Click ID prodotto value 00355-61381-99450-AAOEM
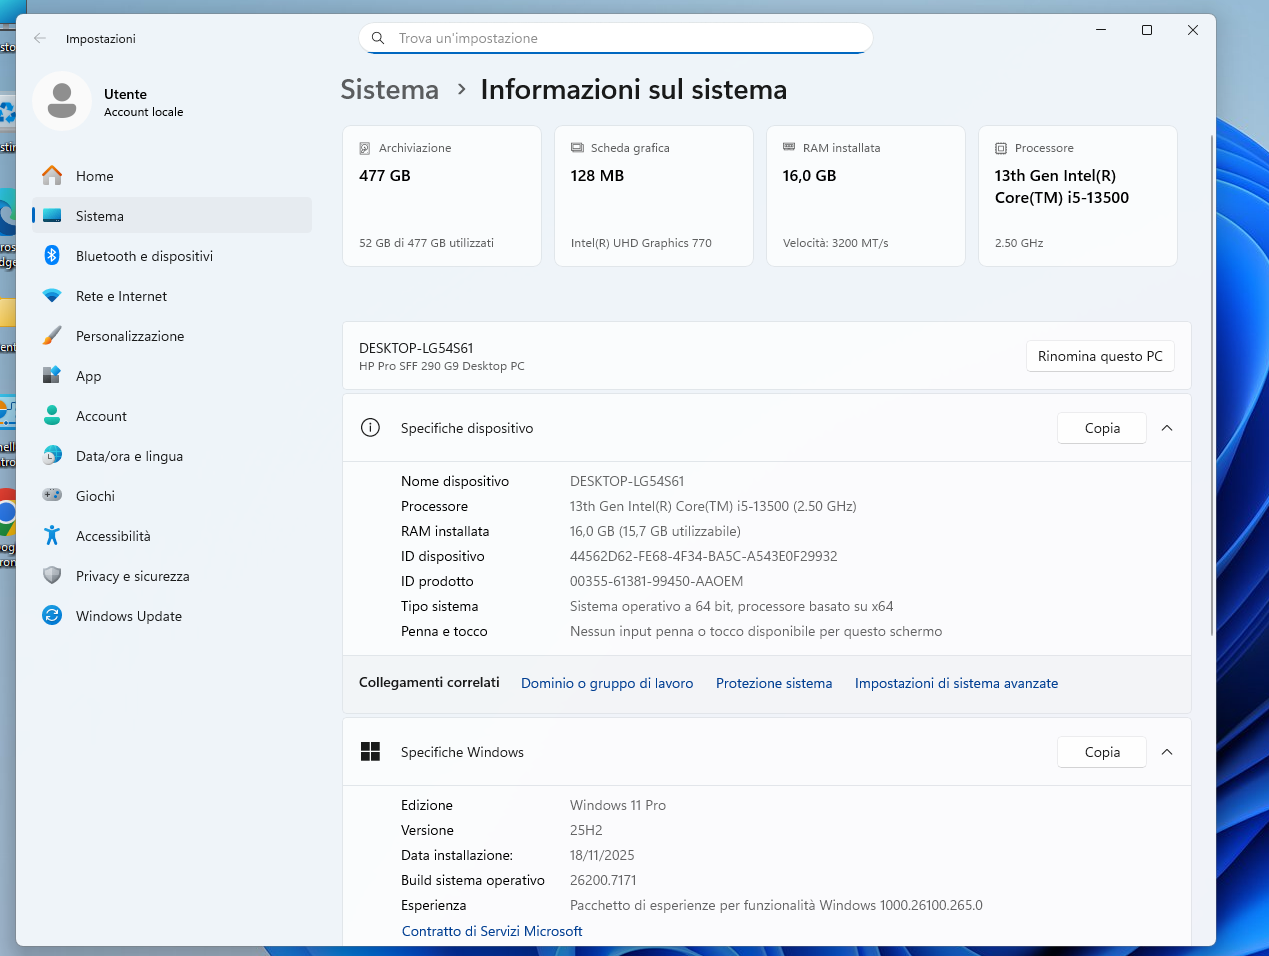The height and width of the screenshot is (956, 1269). pos(656,581)
